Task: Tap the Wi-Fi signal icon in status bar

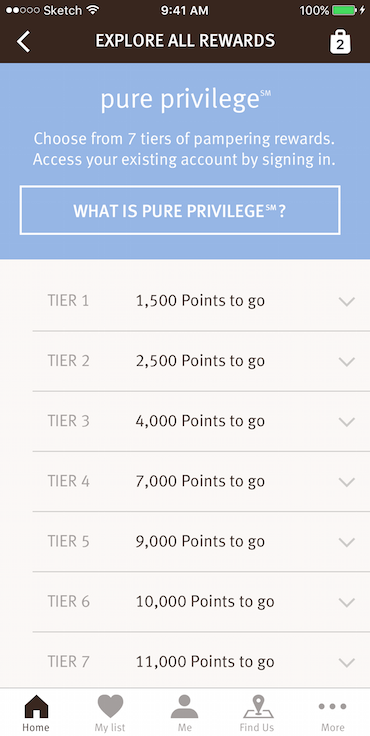Action: click(93, 10)
